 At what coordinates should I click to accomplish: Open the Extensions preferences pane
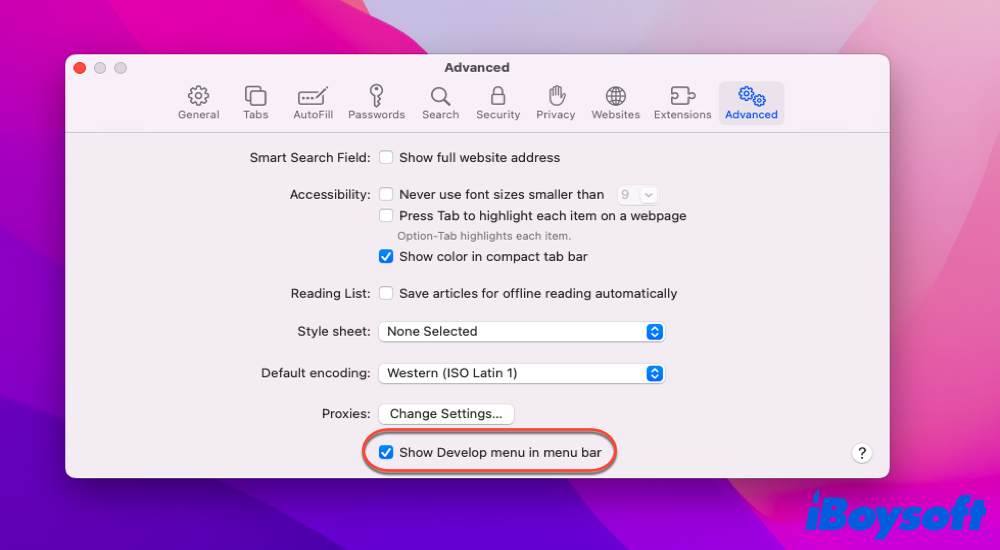pos(682,103)
